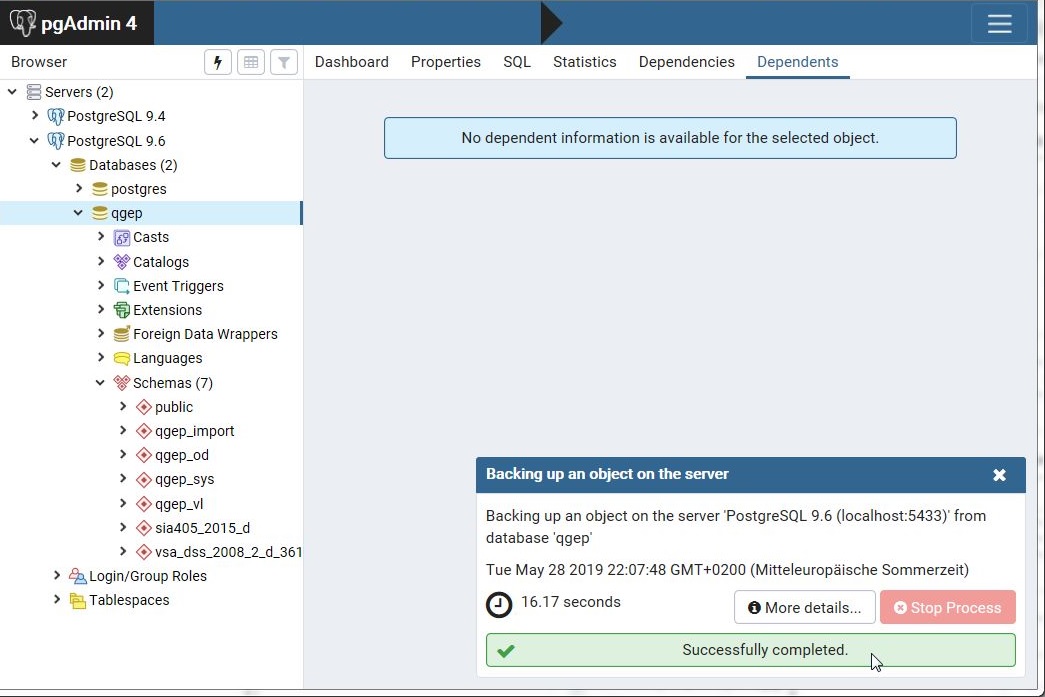
Task: Select the qgep_vl schema
Action: click(179, 504)
